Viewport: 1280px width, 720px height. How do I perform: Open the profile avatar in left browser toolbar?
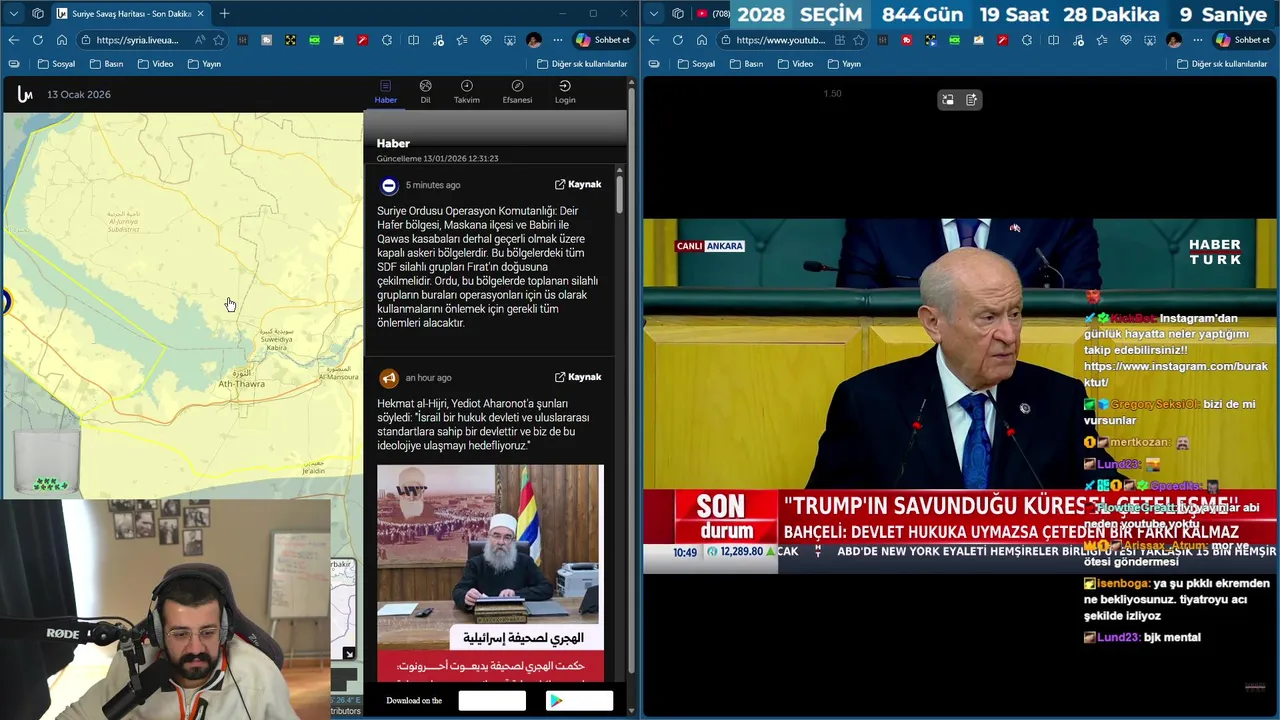point(534,40)
